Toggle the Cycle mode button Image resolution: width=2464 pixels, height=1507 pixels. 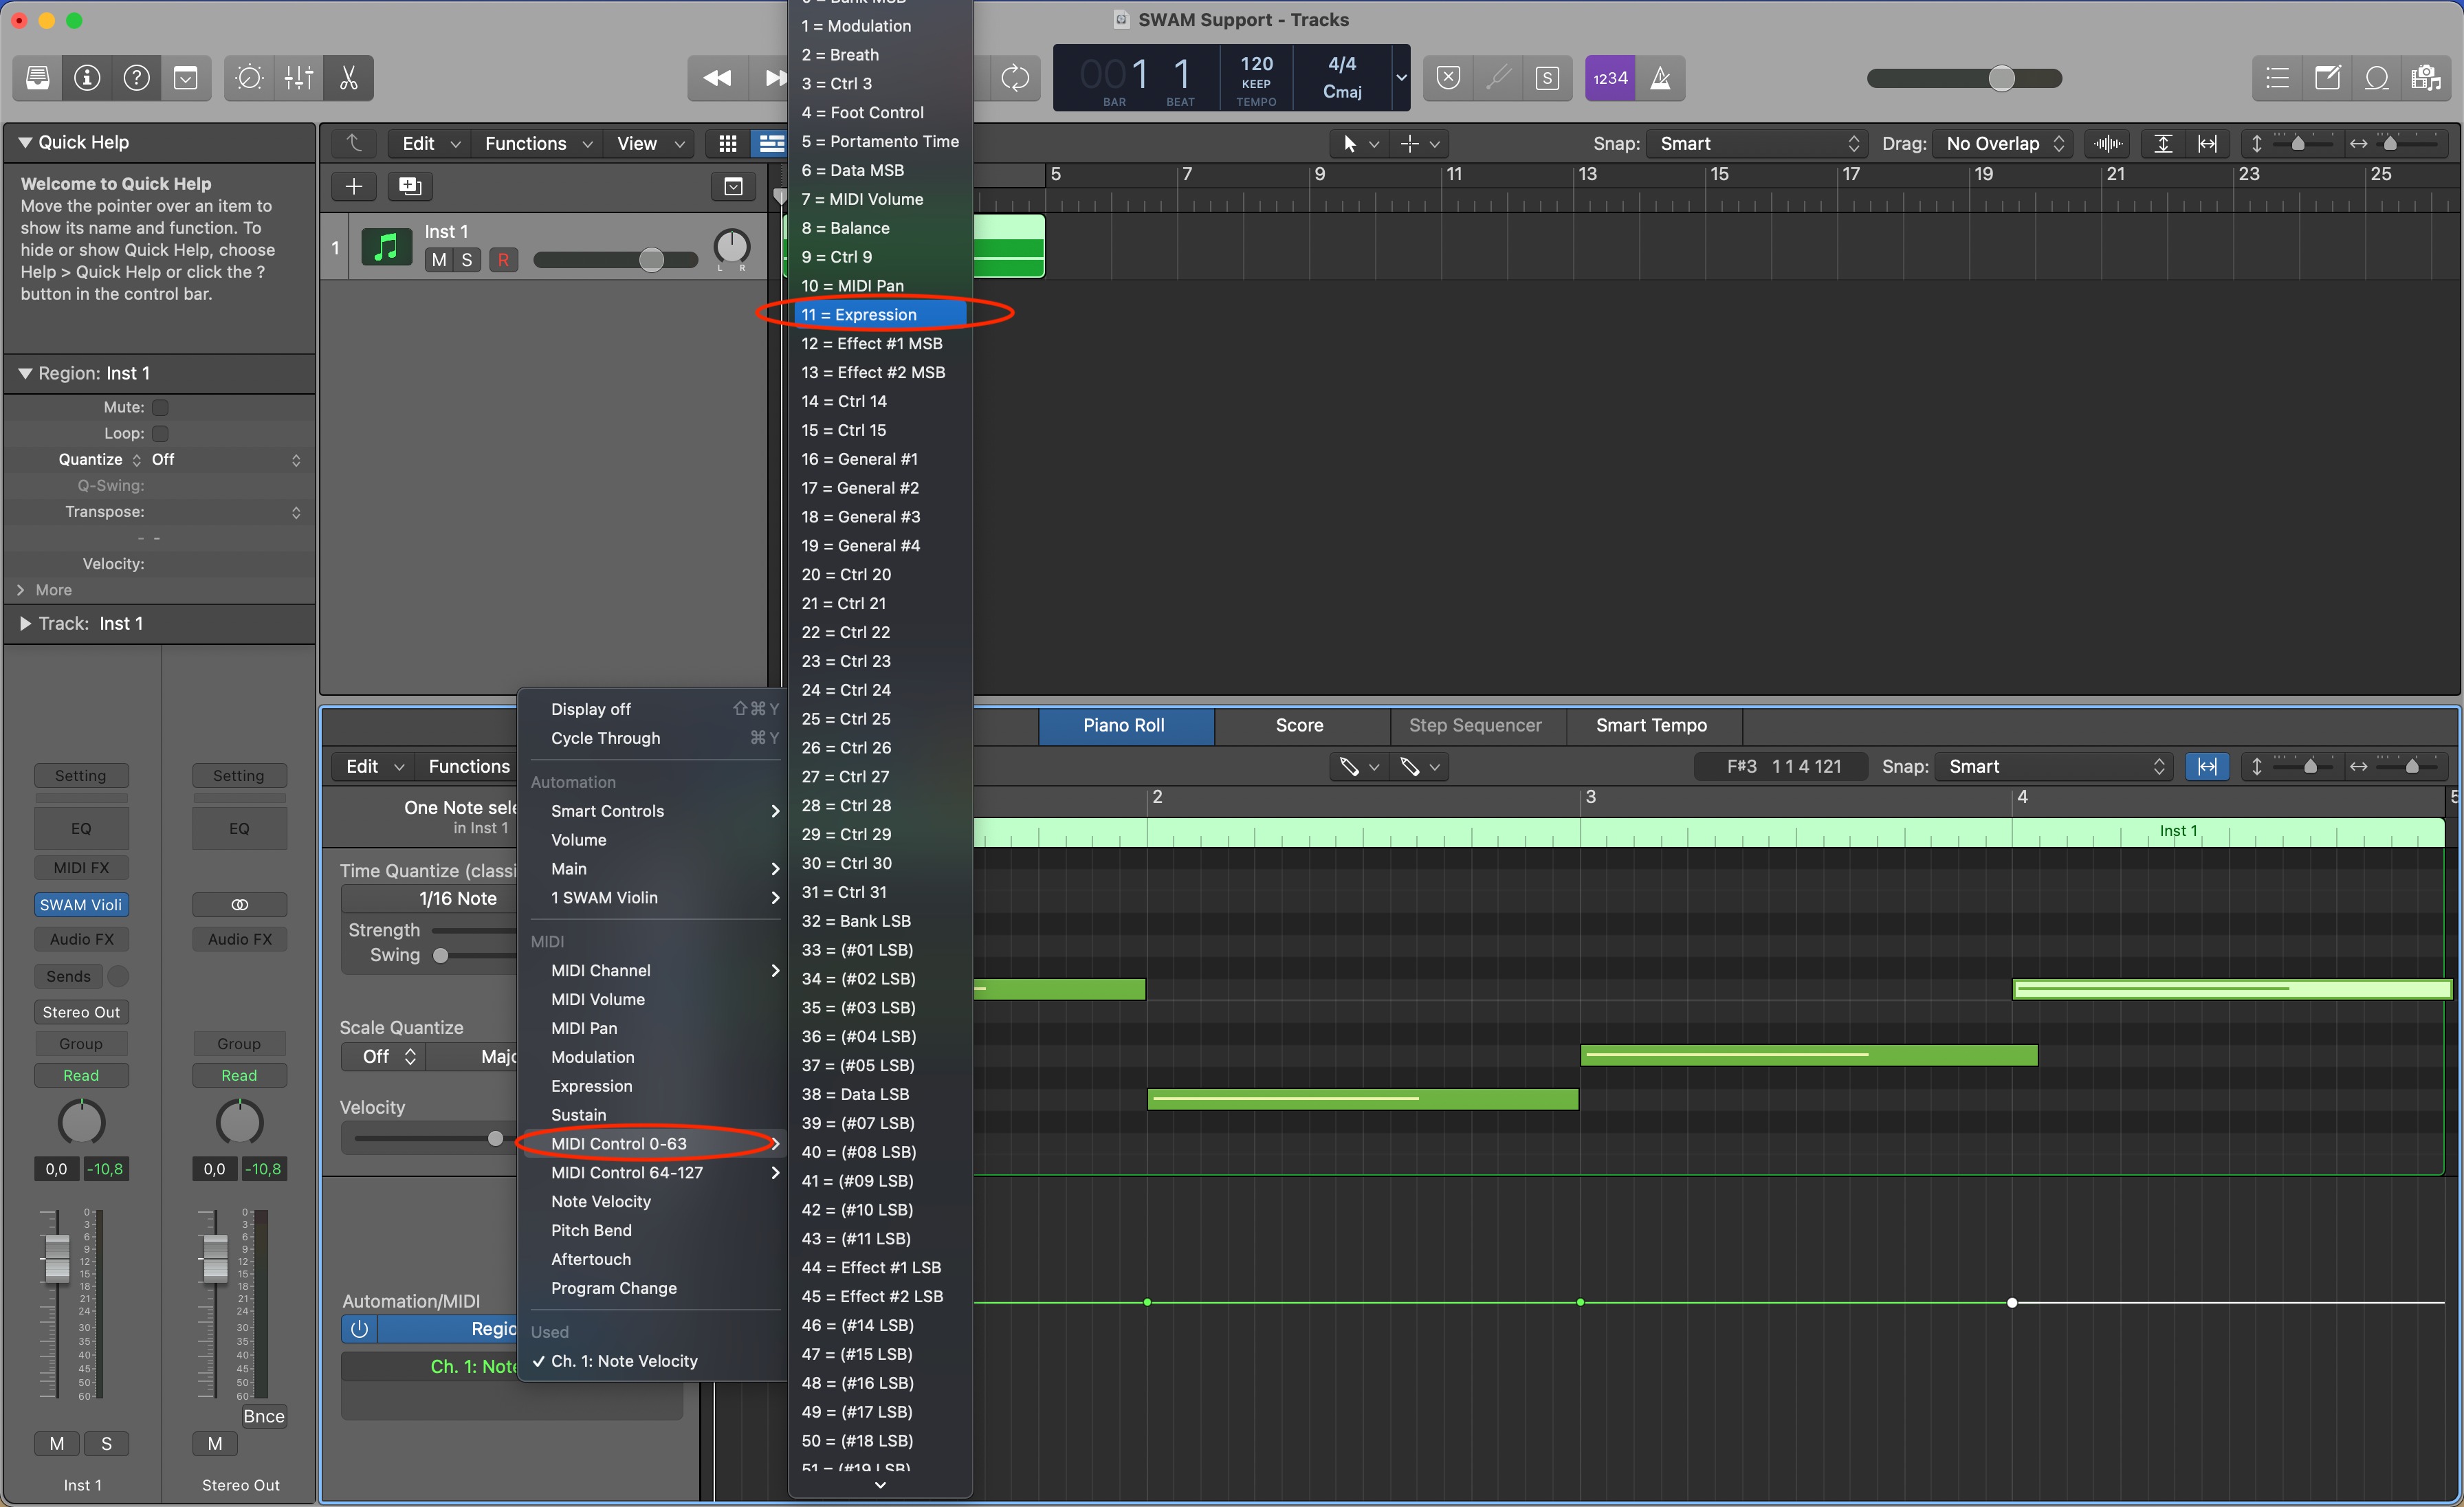click(x=1015, y=78)
